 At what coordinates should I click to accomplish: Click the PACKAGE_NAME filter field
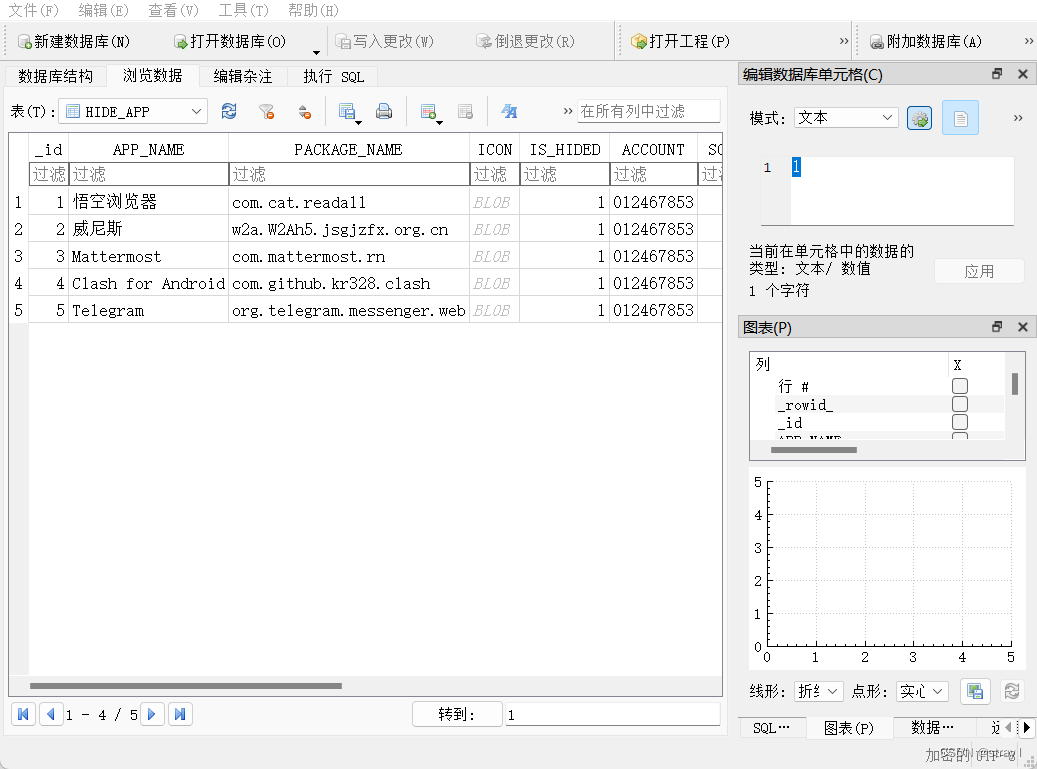coord(349,174)
